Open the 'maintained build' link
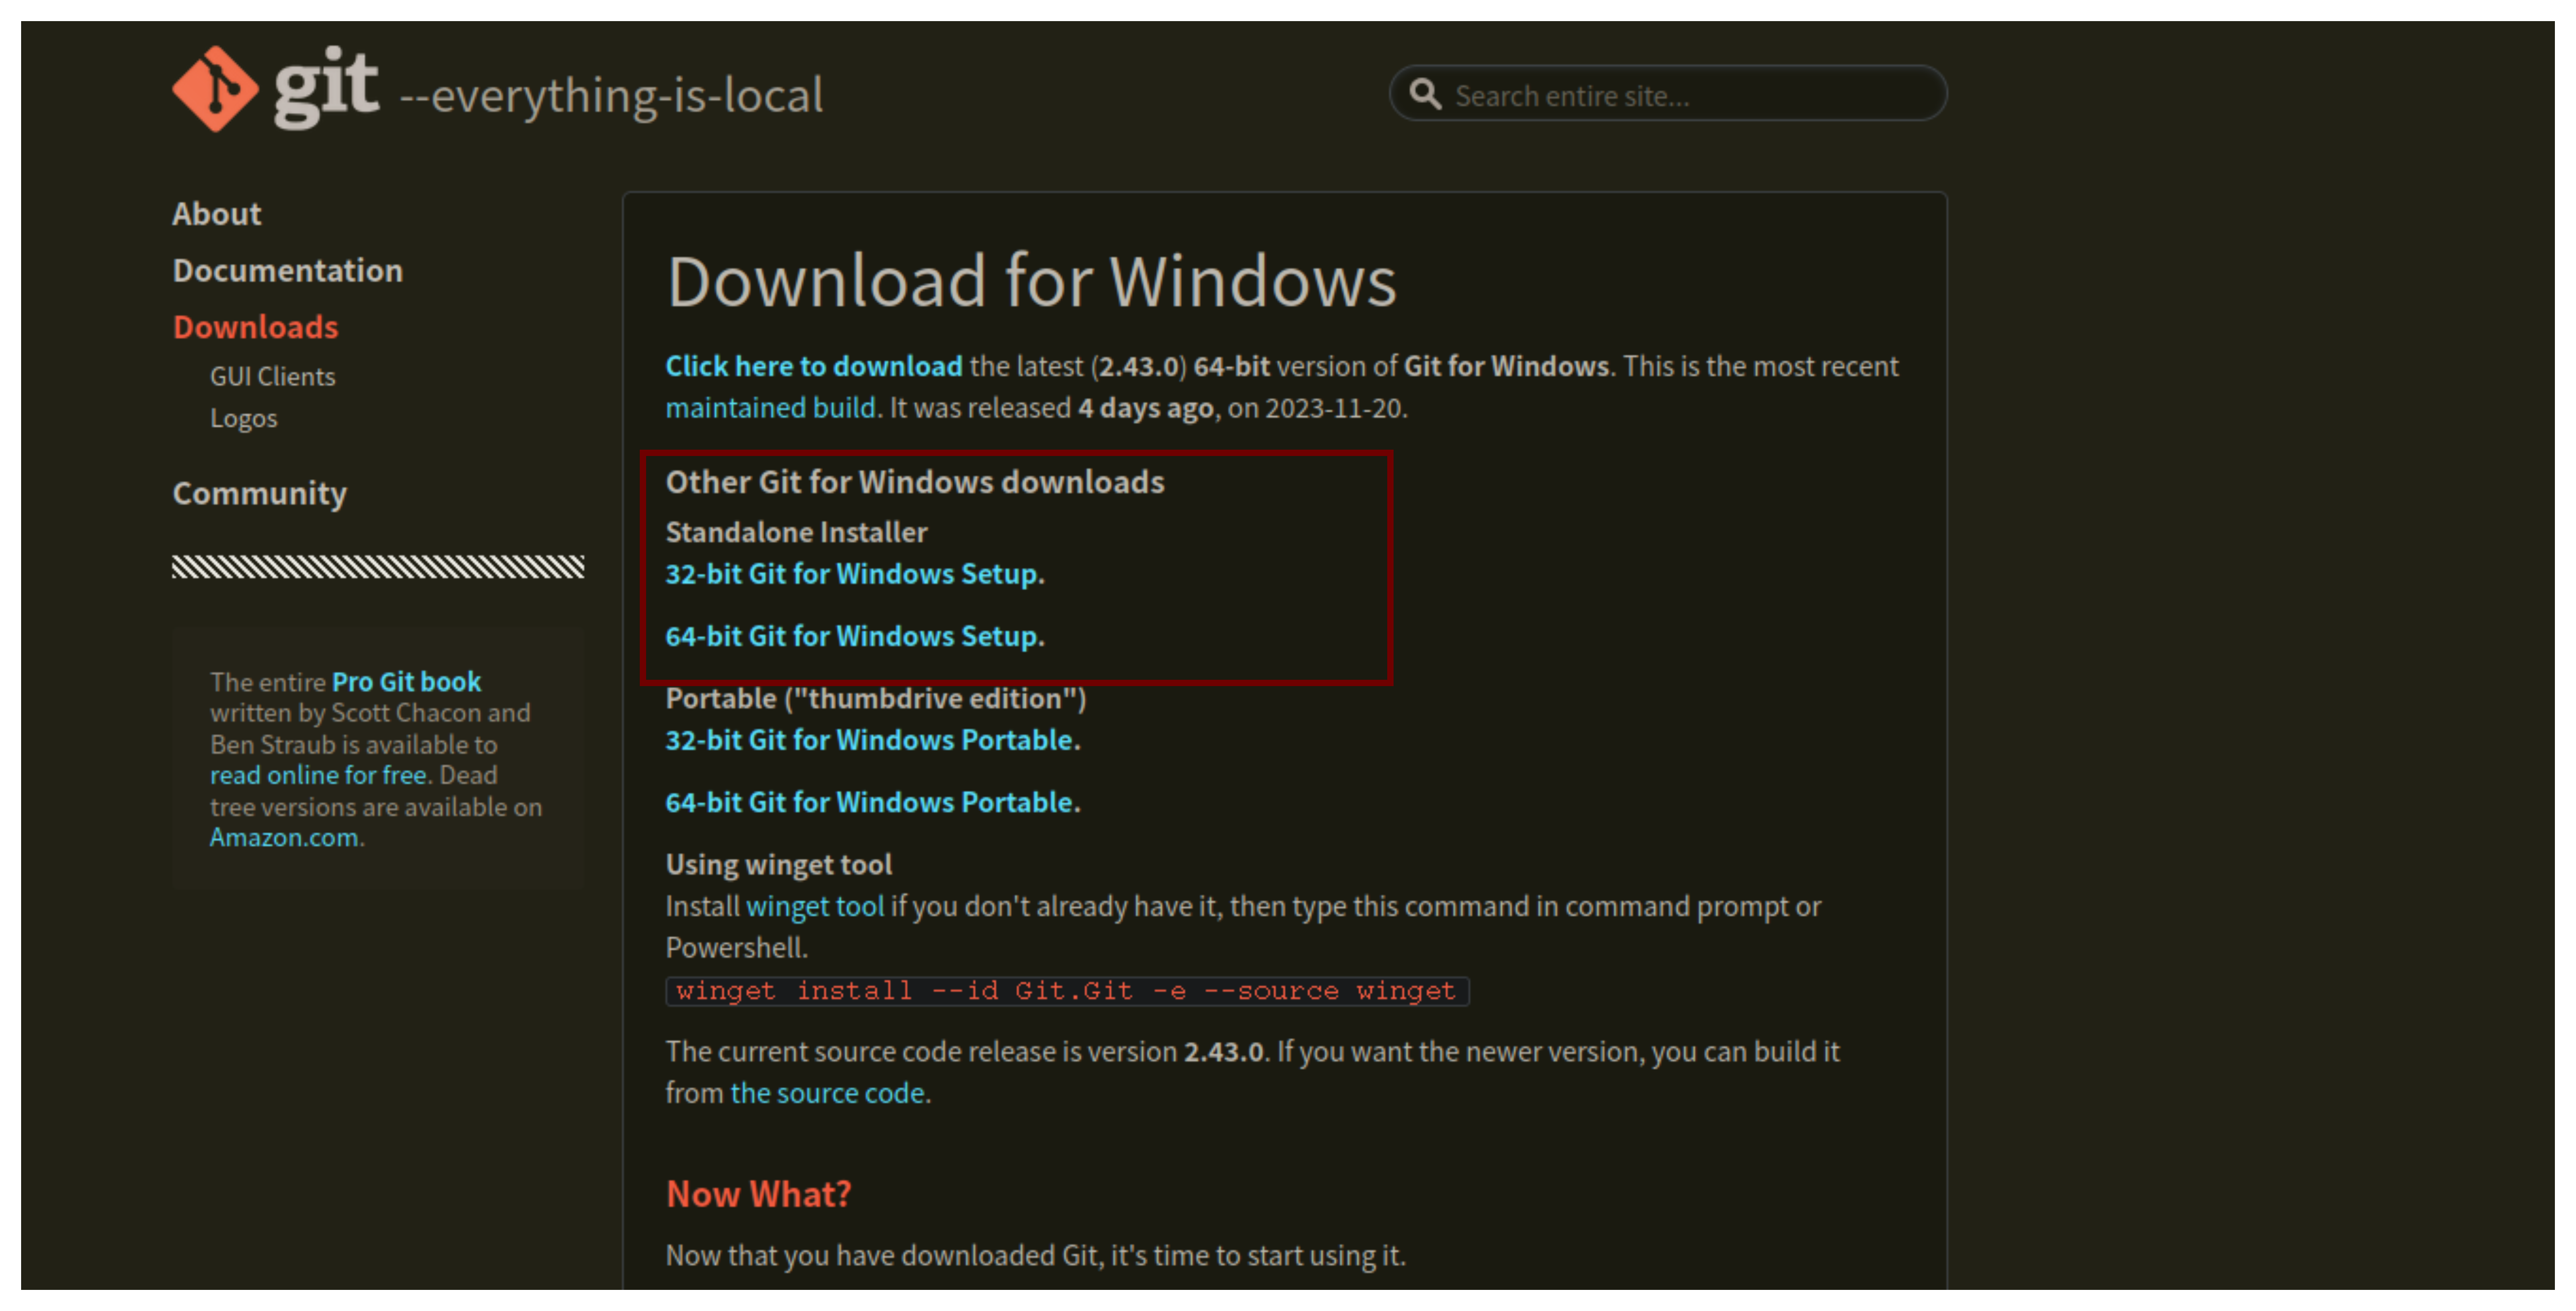Screen dimensions: 2576x1311 [771, 408]
